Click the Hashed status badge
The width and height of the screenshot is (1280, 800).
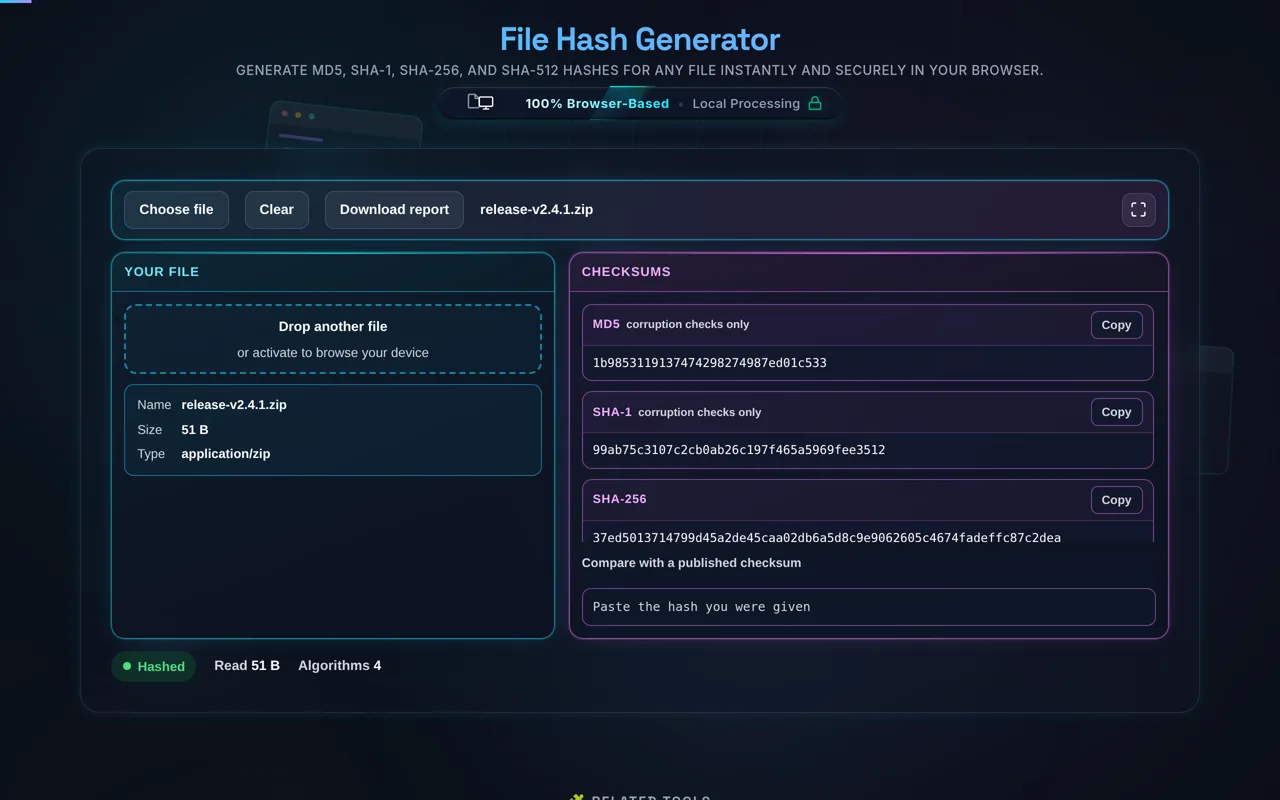pyautogui.click(x=154, y=666)
